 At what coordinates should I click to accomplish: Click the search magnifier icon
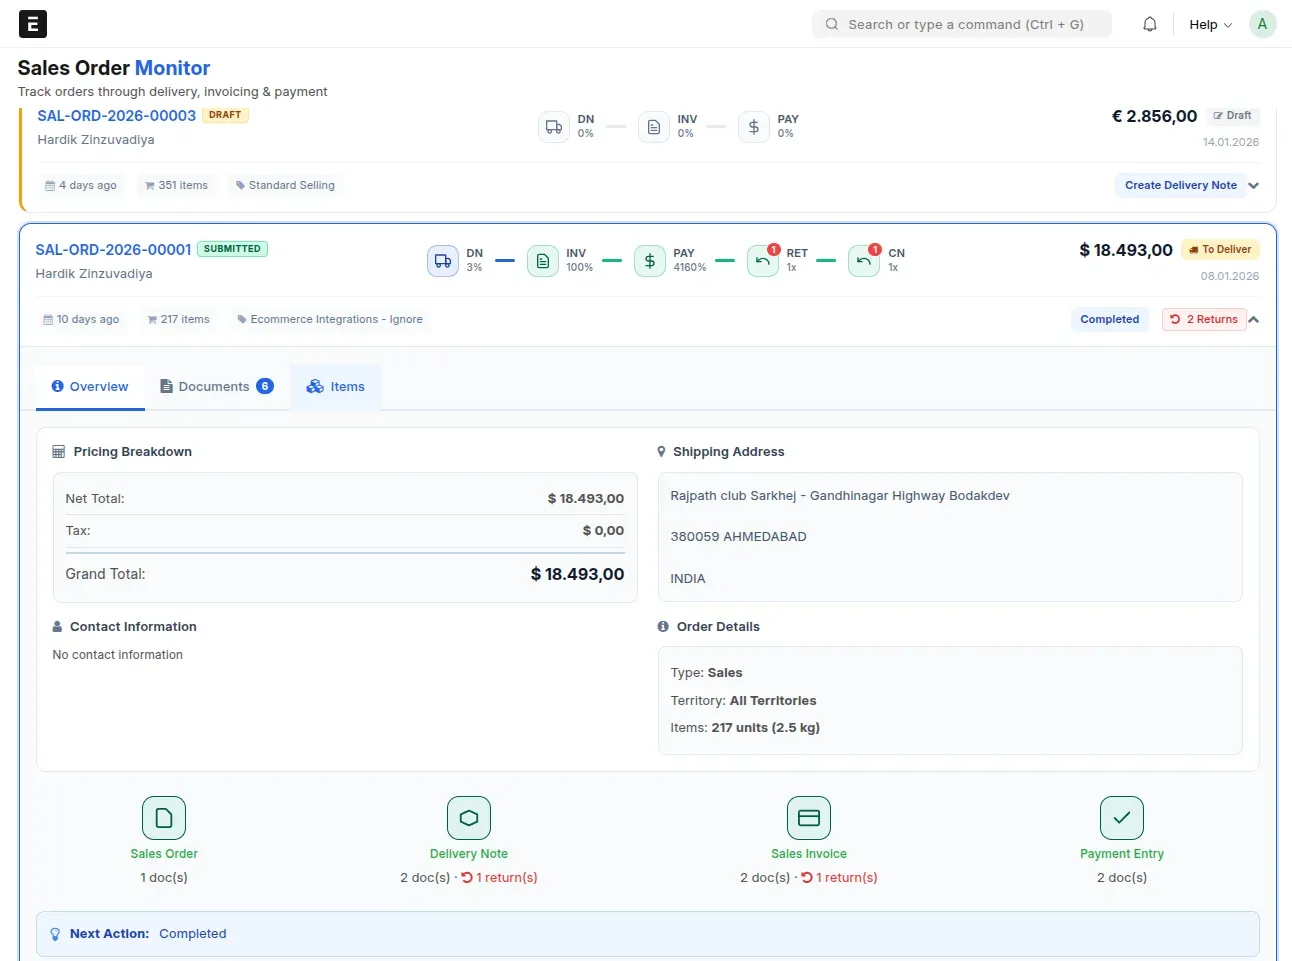(x=831, y=24)
